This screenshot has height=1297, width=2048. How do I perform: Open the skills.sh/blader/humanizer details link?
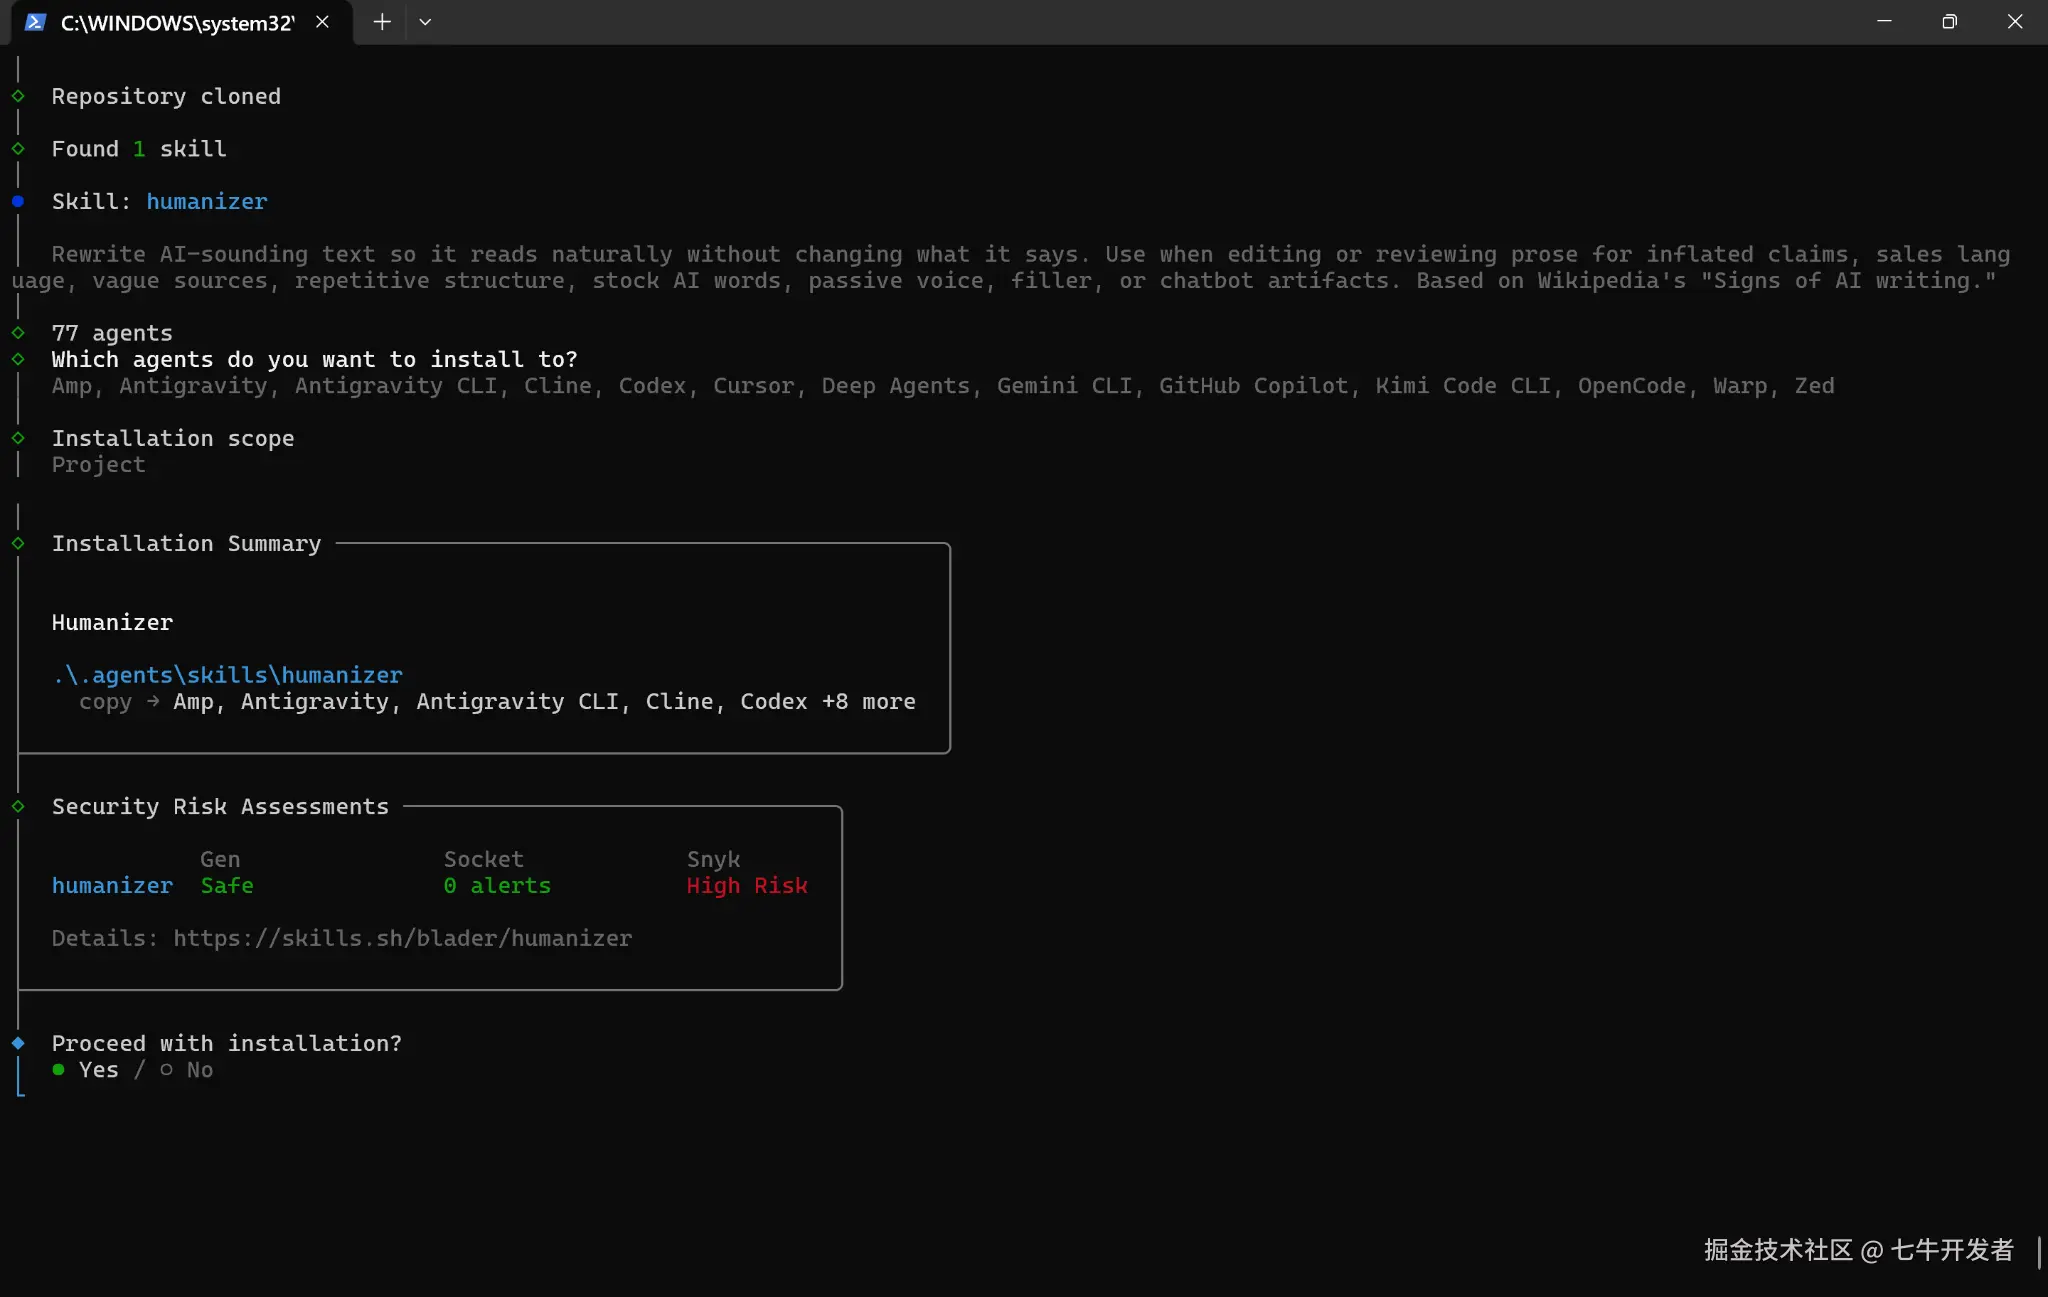coord(402,938)
